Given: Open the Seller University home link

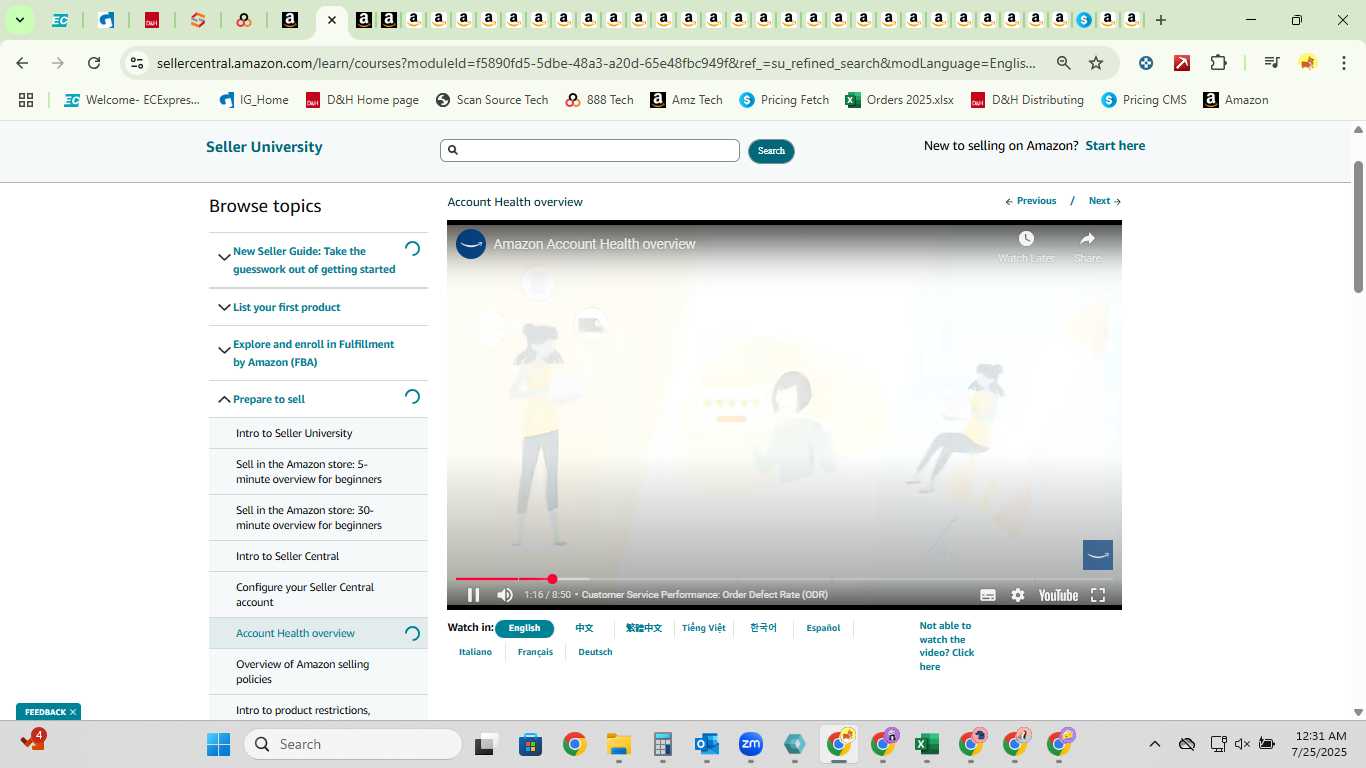Looking at the screenshot, I should 264,147.
